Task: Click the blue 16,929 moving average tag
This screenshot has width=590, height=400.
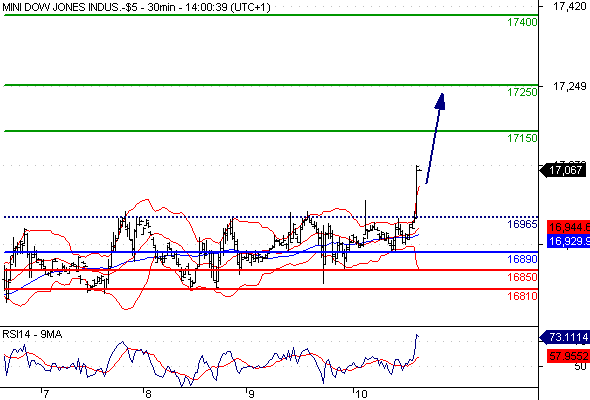Action: click(x=568, y=241)
